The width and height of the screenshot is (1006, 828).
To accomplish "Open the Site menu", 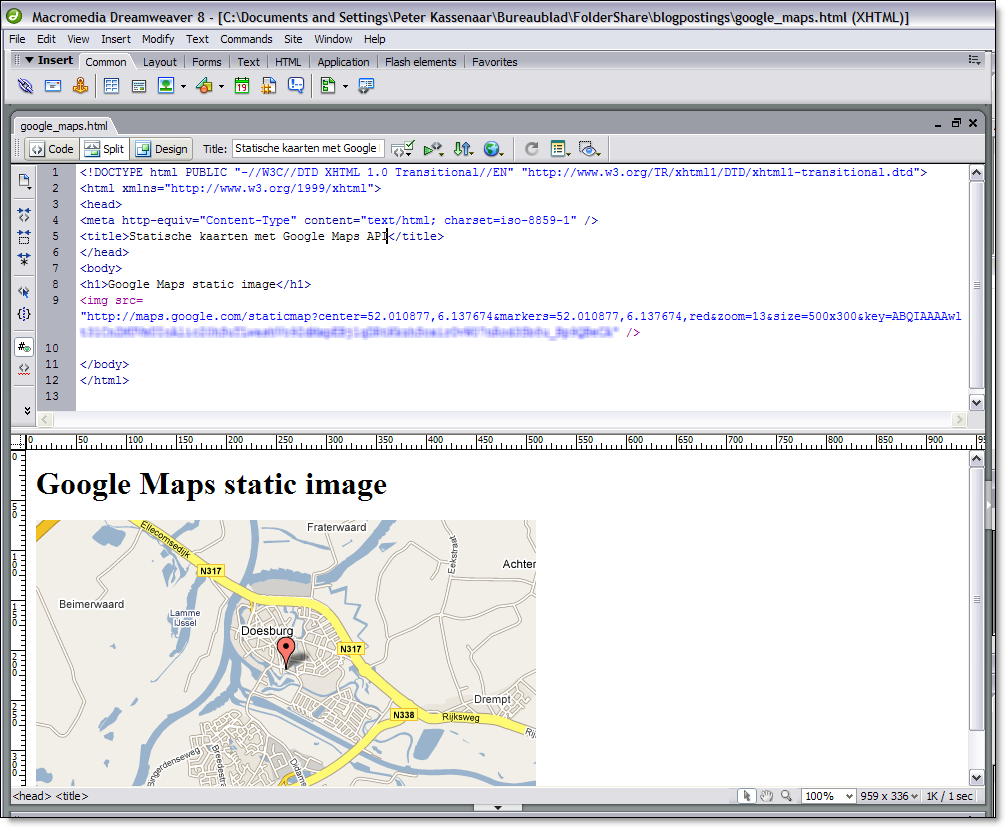I will click(293, 39).
